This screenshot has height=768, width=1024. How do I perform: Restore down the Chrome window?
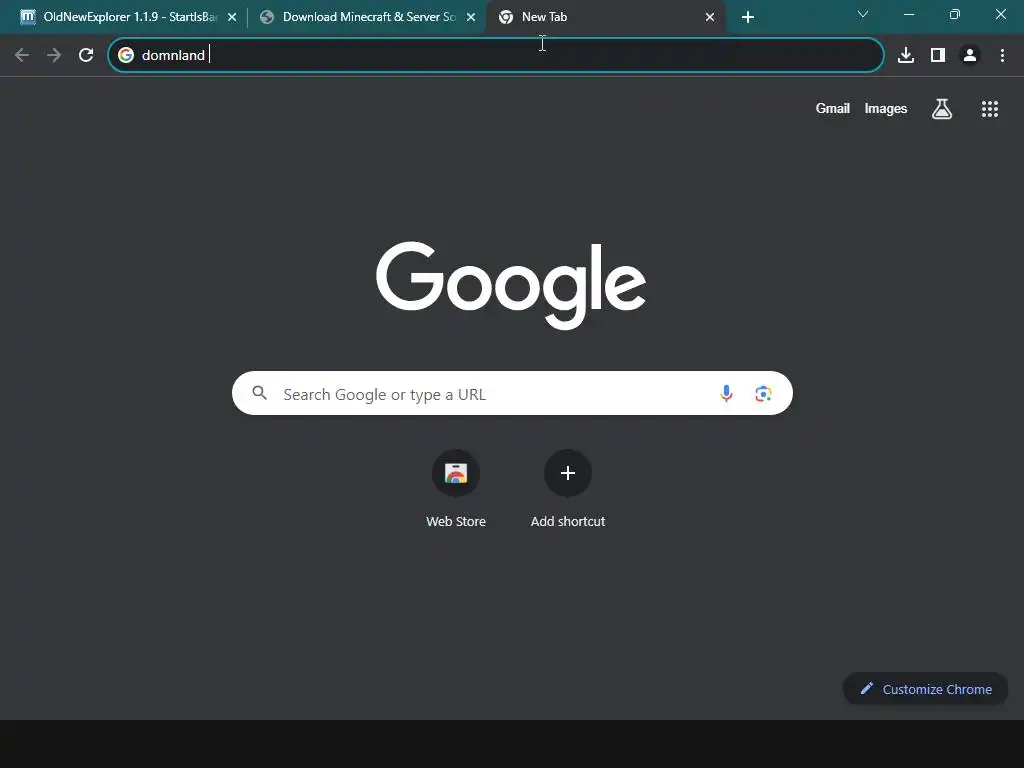955,14
